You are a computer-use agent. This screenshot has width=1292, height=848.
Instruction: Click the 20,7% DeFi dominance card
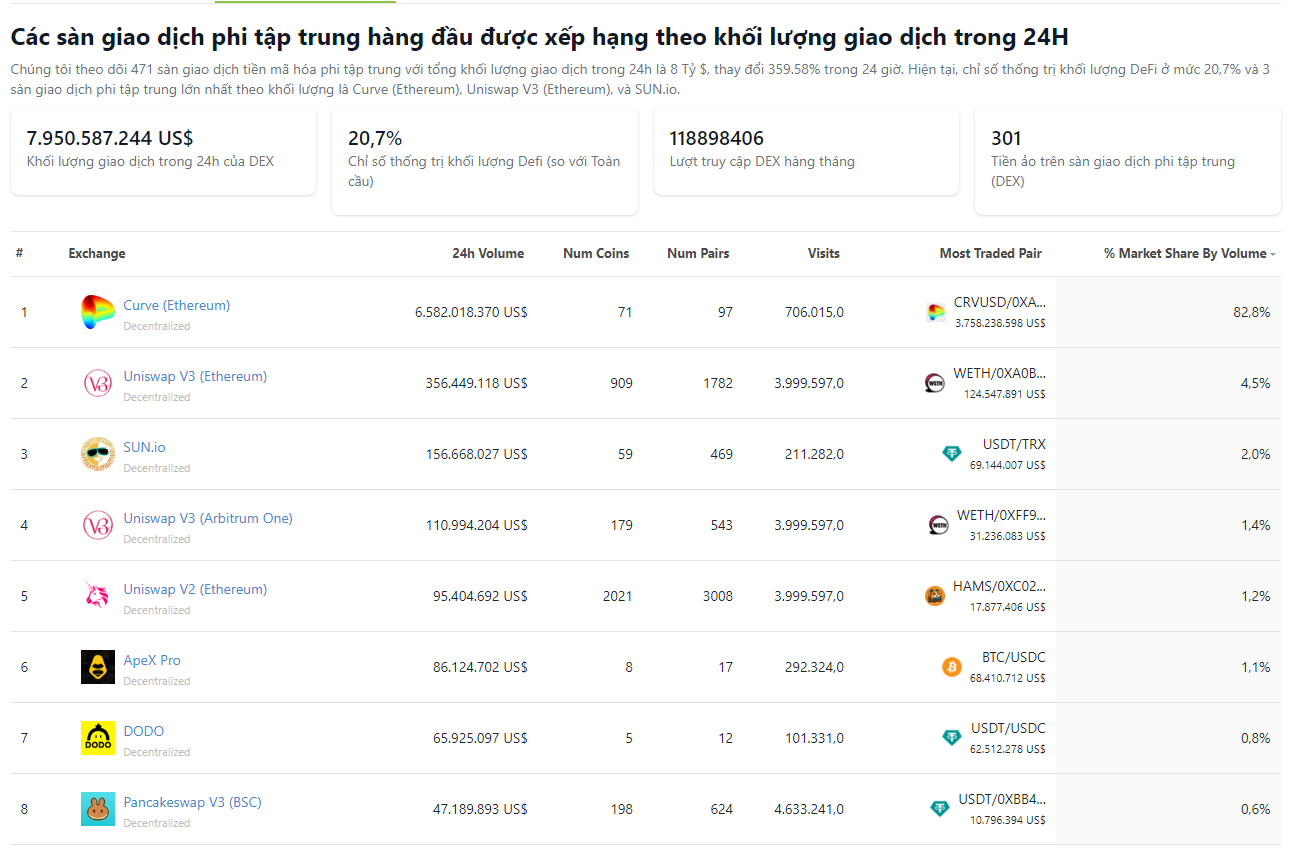click(485, 161)
